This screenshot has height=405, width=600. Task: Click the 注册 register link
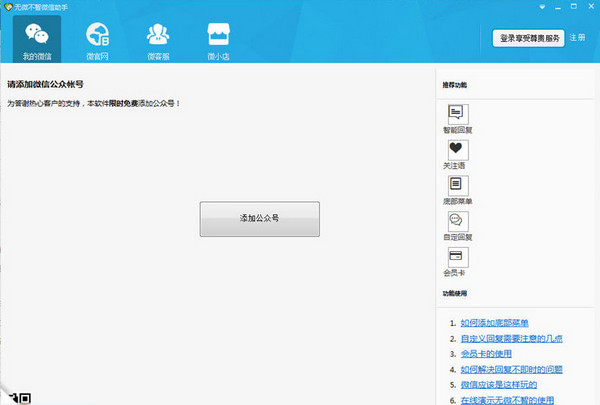(x=577, y=38)
